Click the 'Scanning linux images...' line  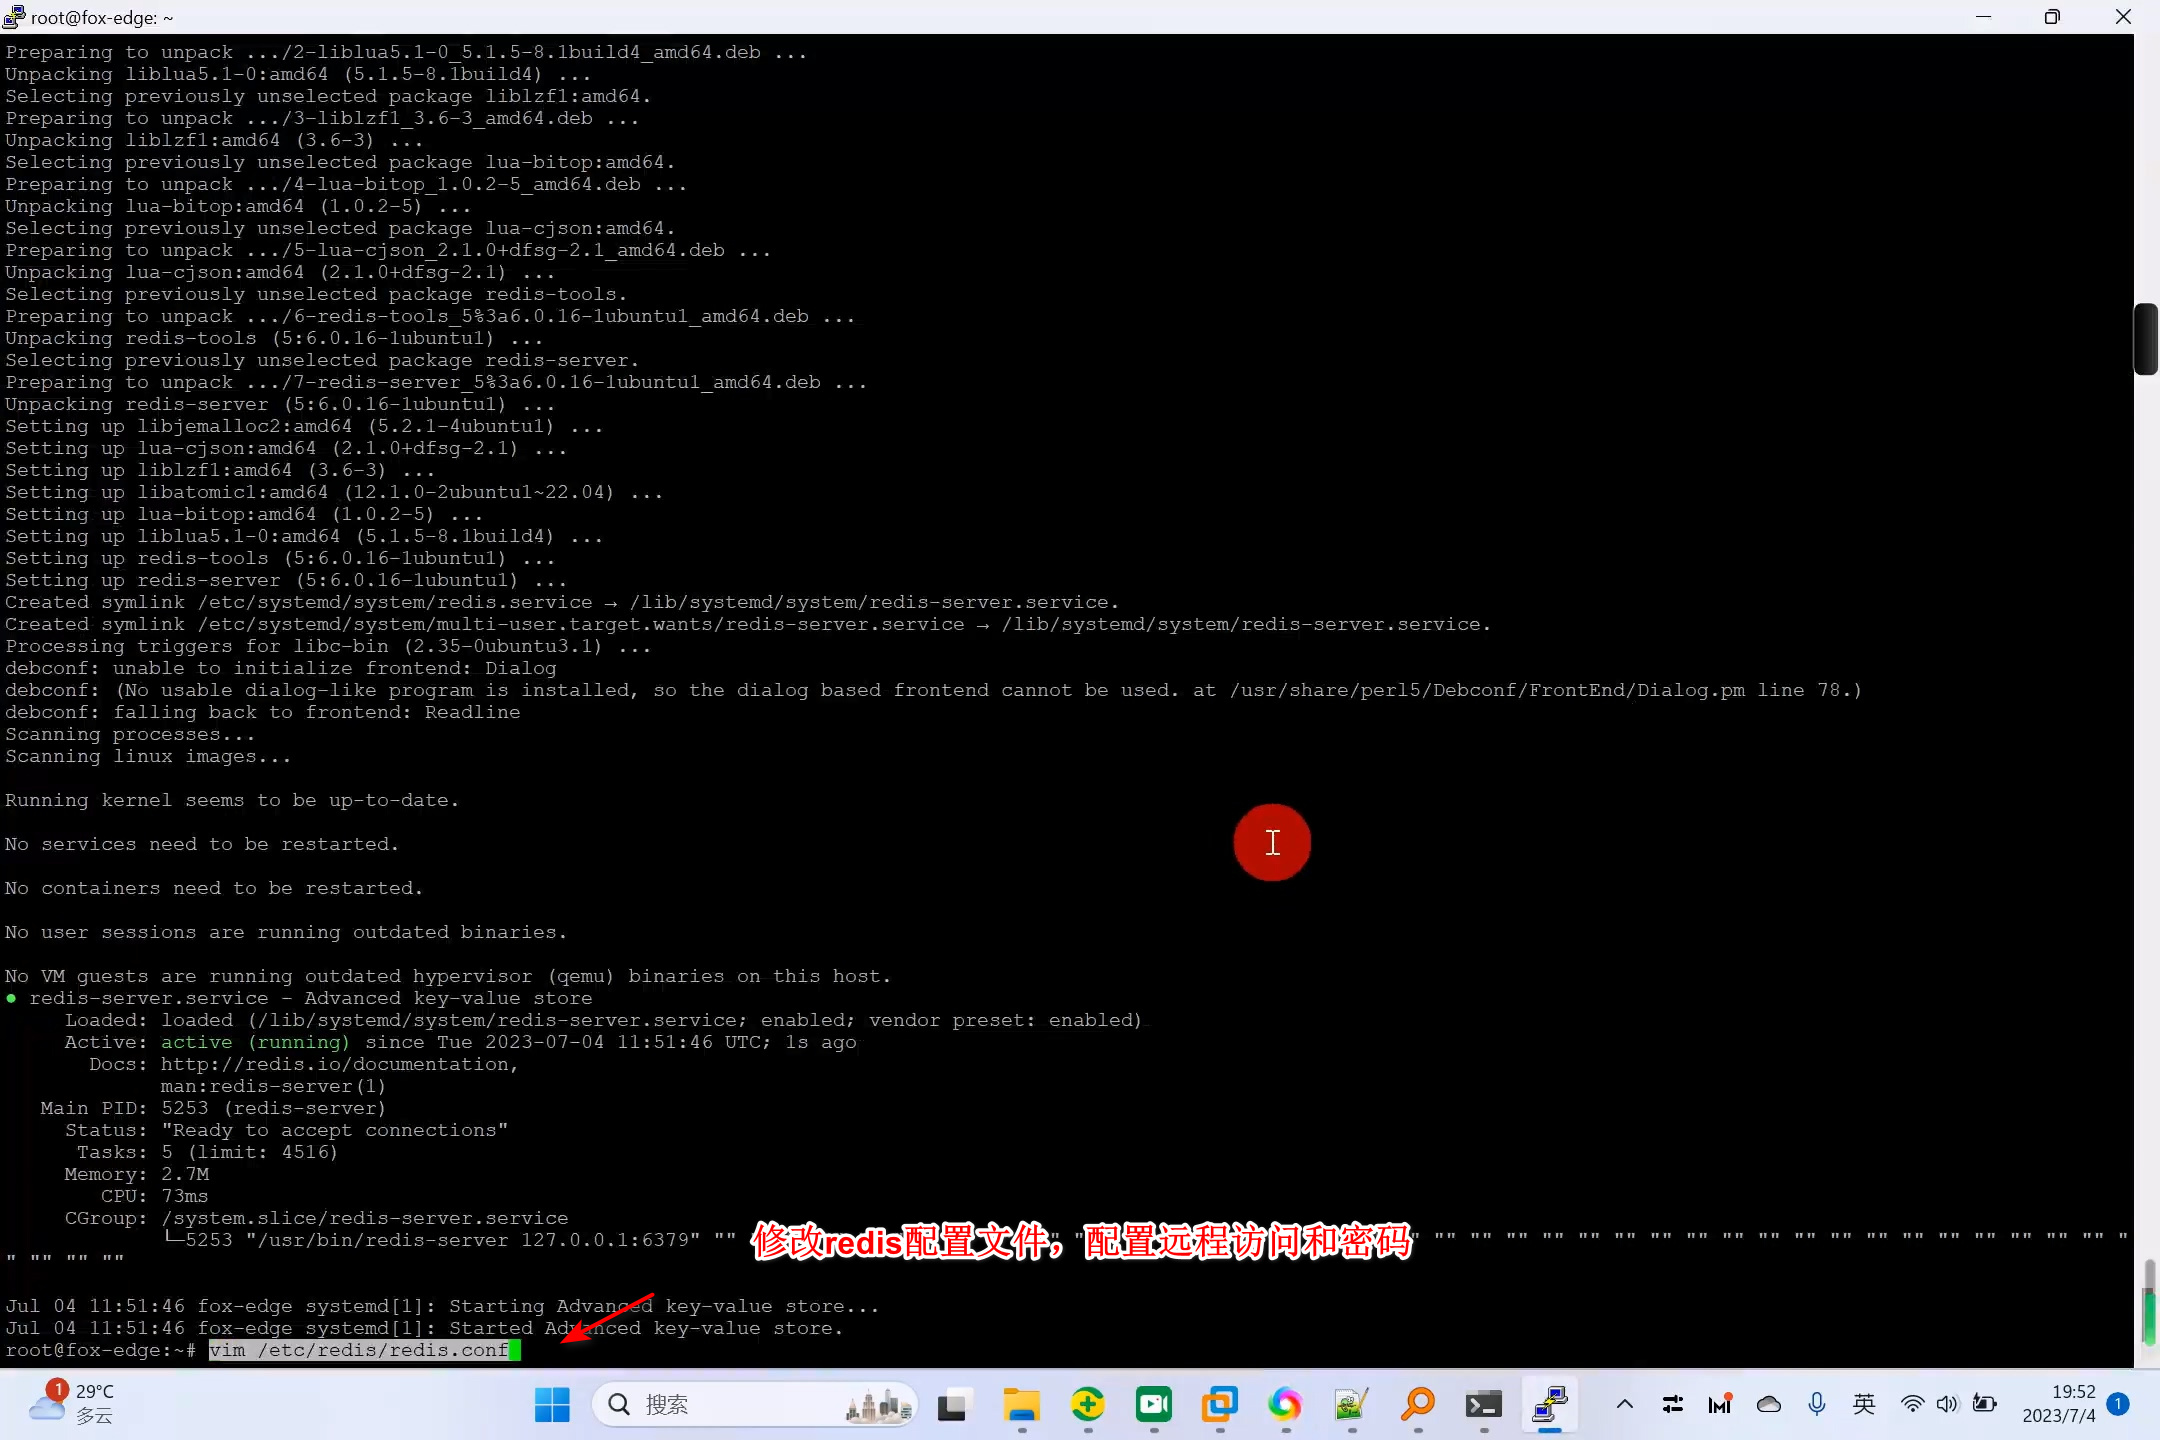point(148,756)
